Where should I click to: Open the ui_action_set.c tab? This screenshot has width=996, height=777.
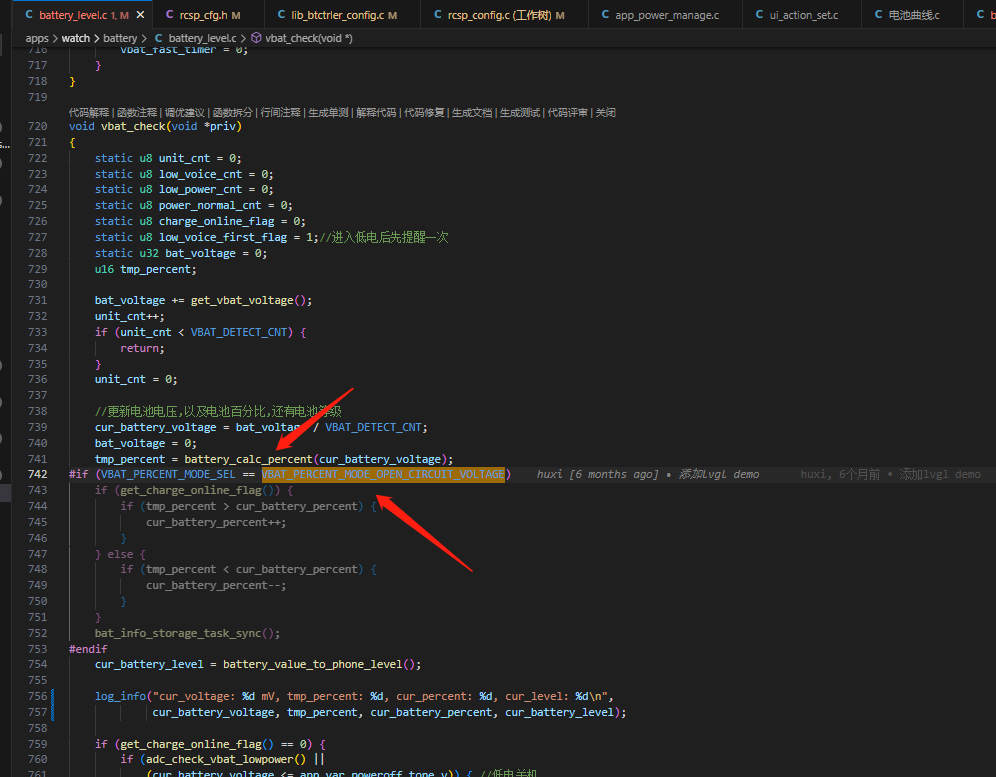(803, 15)
